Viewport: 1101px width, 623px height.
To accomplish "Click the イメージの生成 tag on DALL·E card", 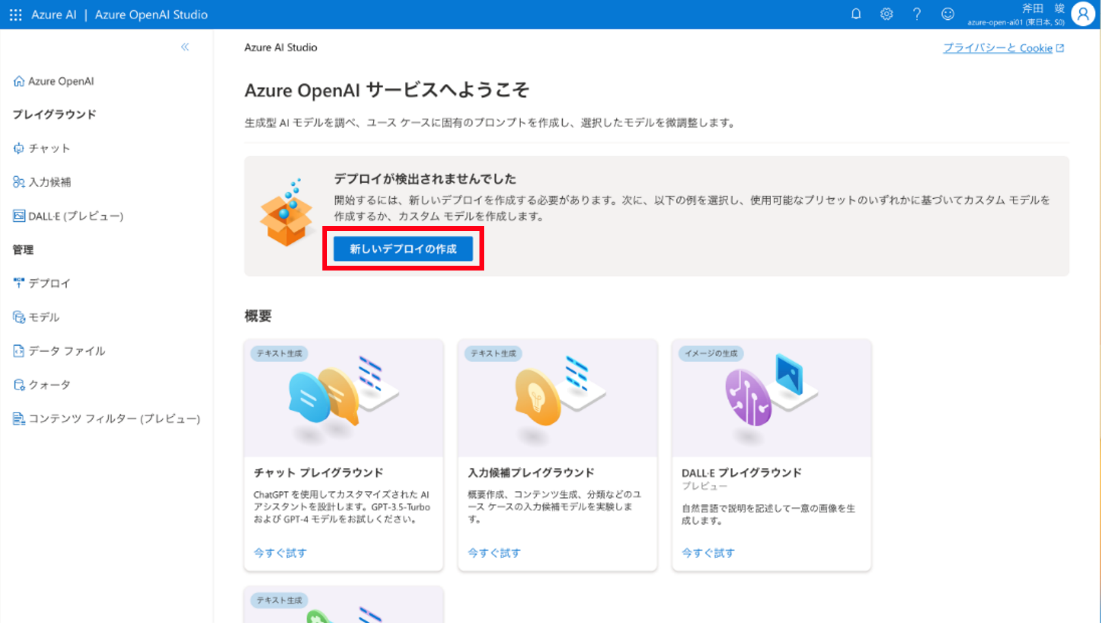I will click(x=711, y=353).
